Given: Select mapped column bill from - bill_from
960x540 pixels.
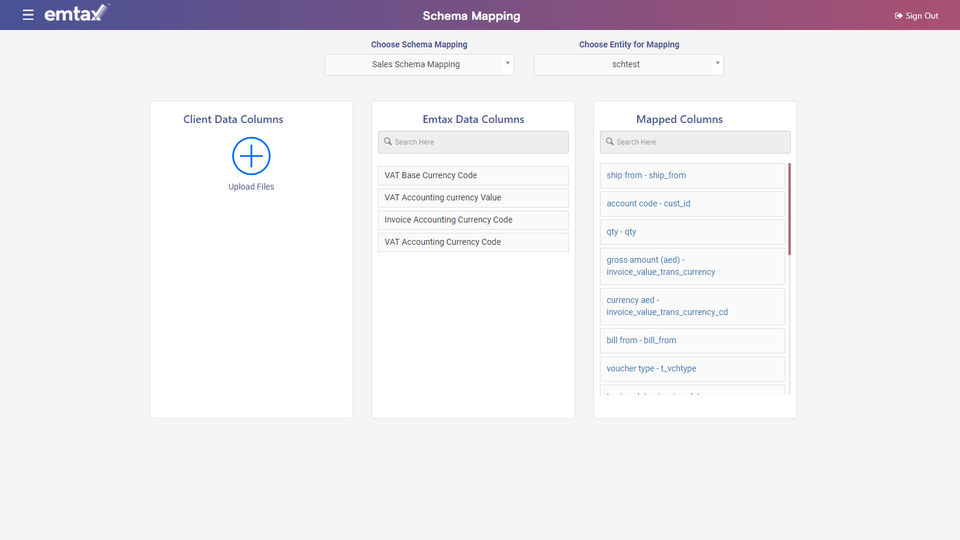Looking at the screenshot, I should 692,340.
